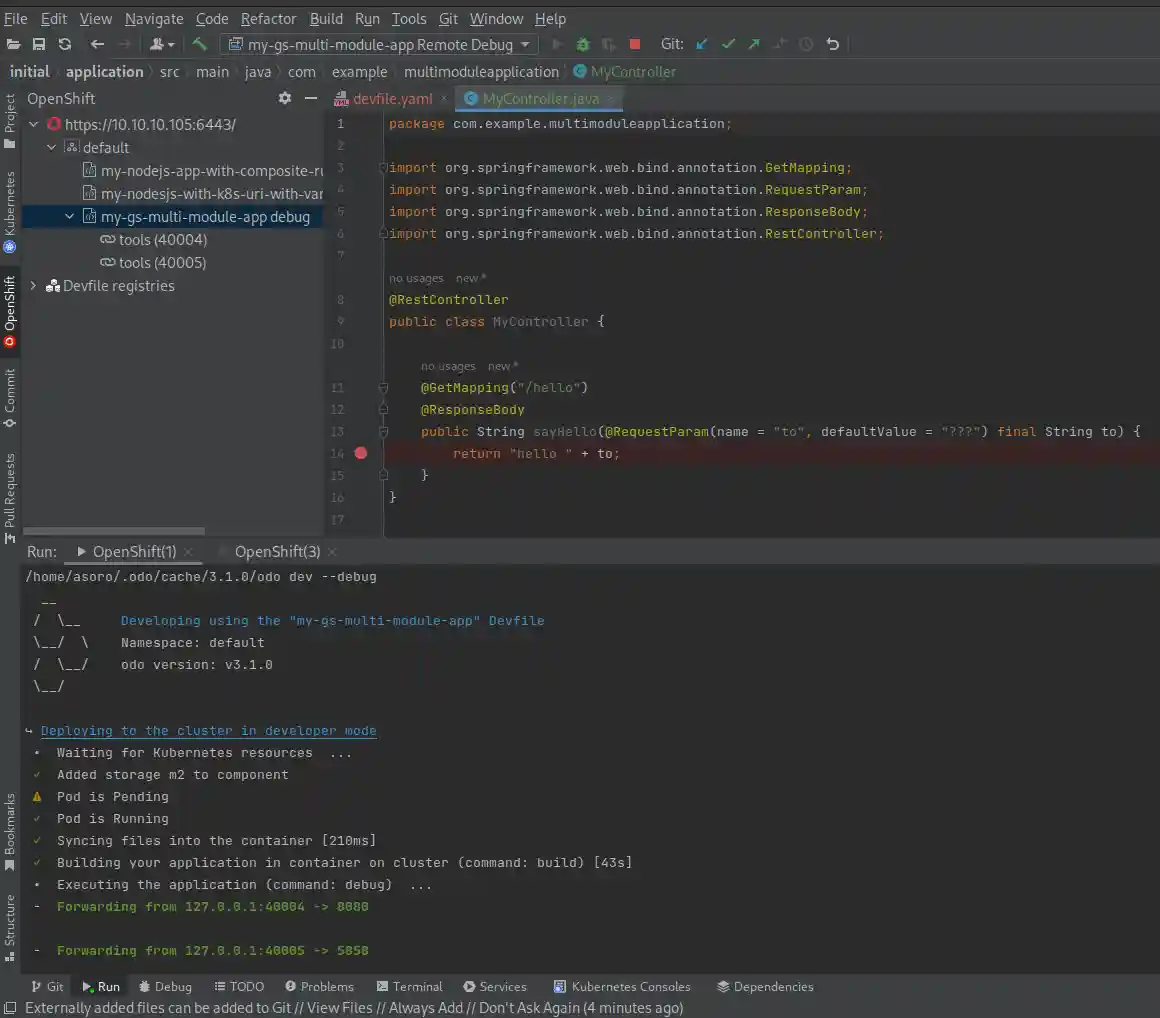Switch to the devfile.yaml editor tab
Screen dimensions: 1160x1018
pos(391,98)
